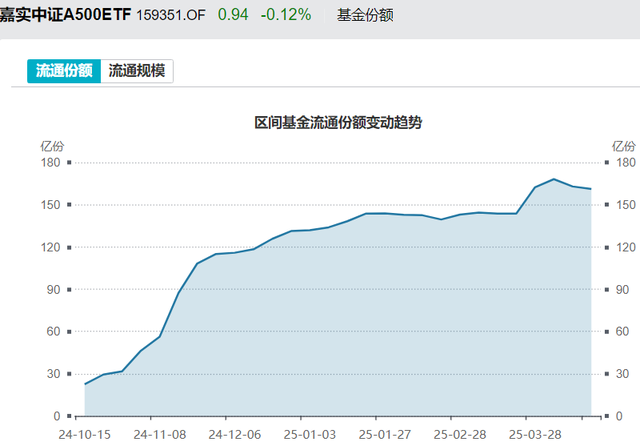Click the peak point of the share line
Screen dimensions: 640x446
click(554, 179)
